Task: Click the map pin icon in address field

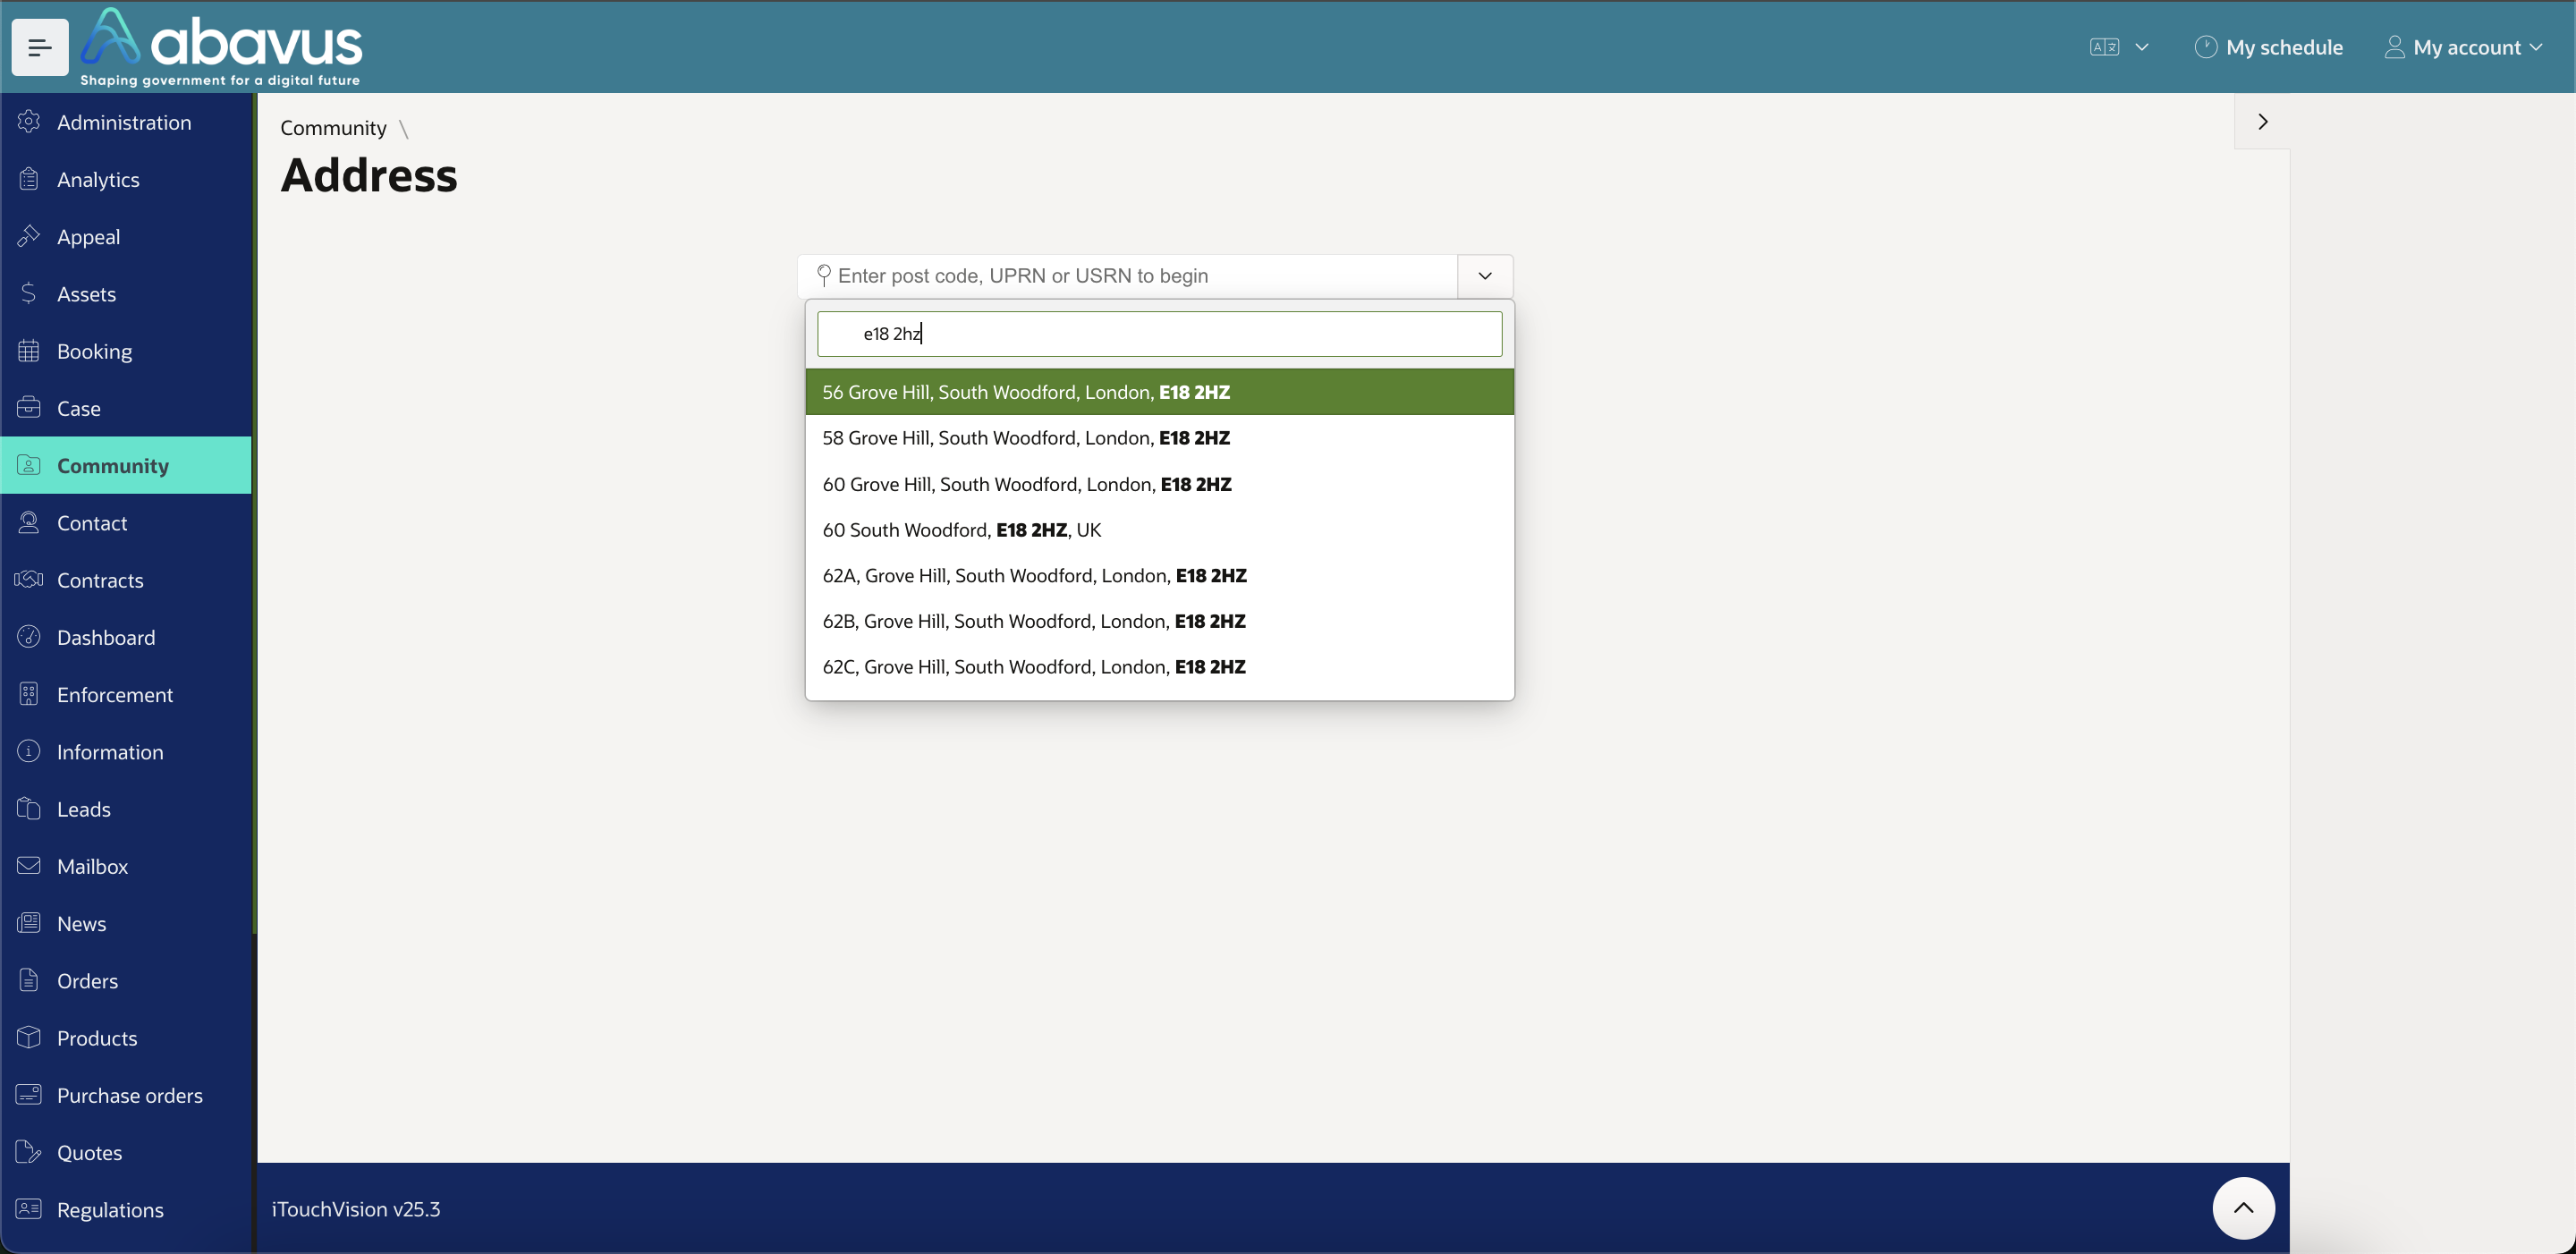Action: tap(824, 276)
